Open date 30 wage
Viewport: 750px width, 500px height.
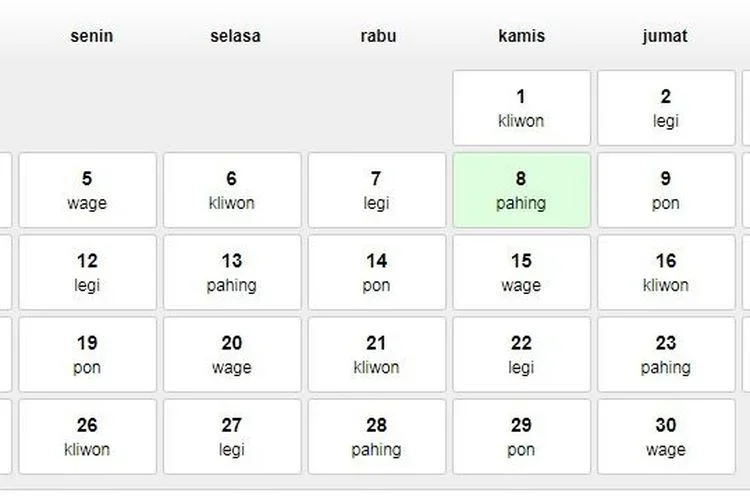pos(666,437)
